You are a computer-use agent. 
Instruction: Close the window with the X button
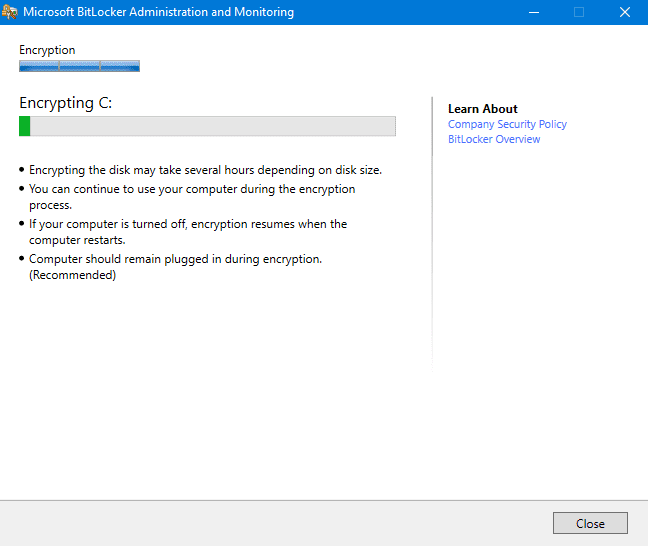(624, 12)
